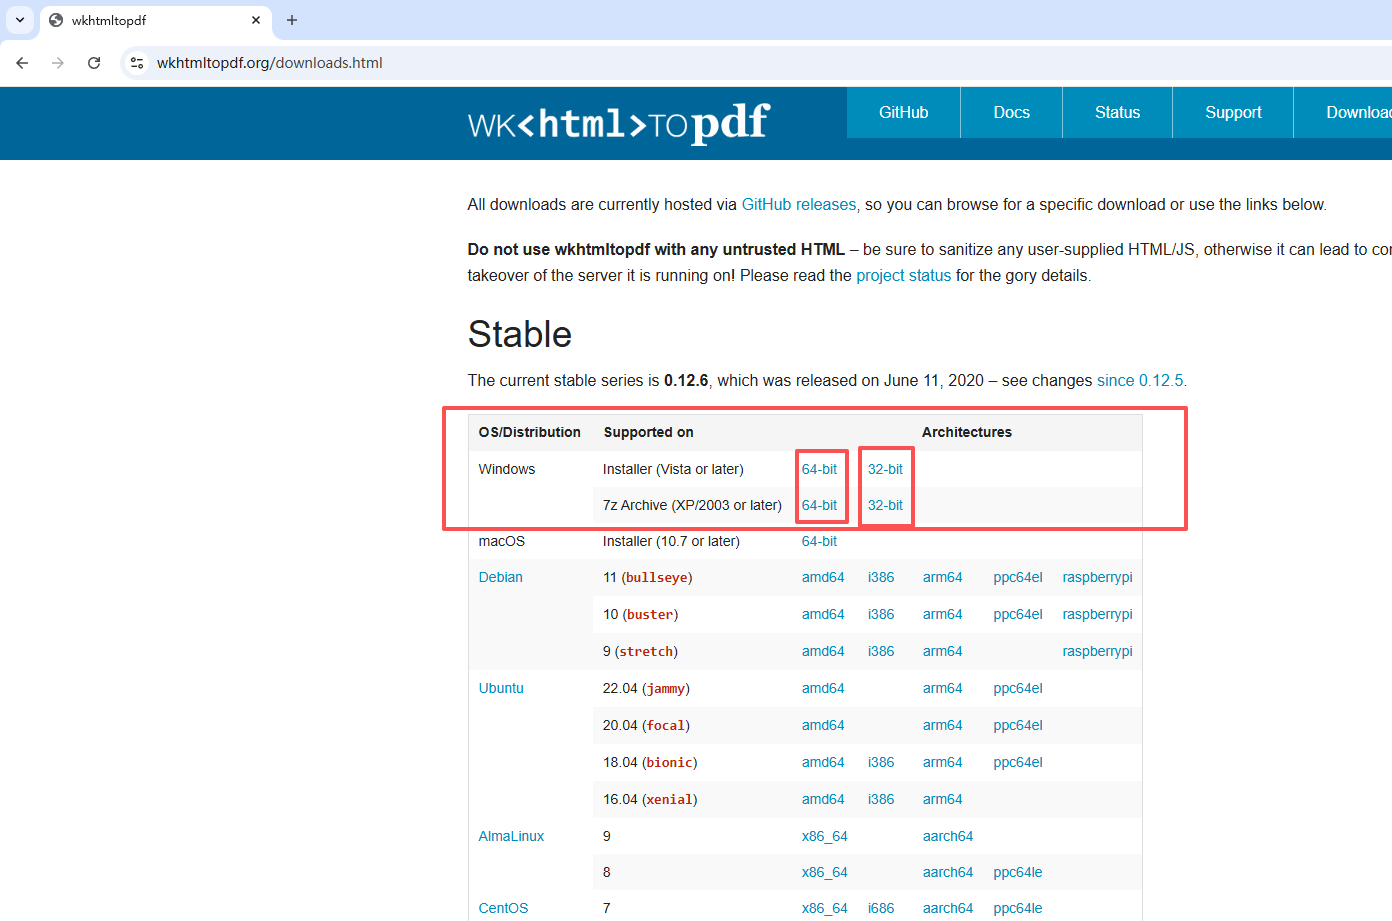The width and height of the screenshot is (1392, 921).
Task: Download Debian 10 buster raspberrypi
Action: [1097, 614]
